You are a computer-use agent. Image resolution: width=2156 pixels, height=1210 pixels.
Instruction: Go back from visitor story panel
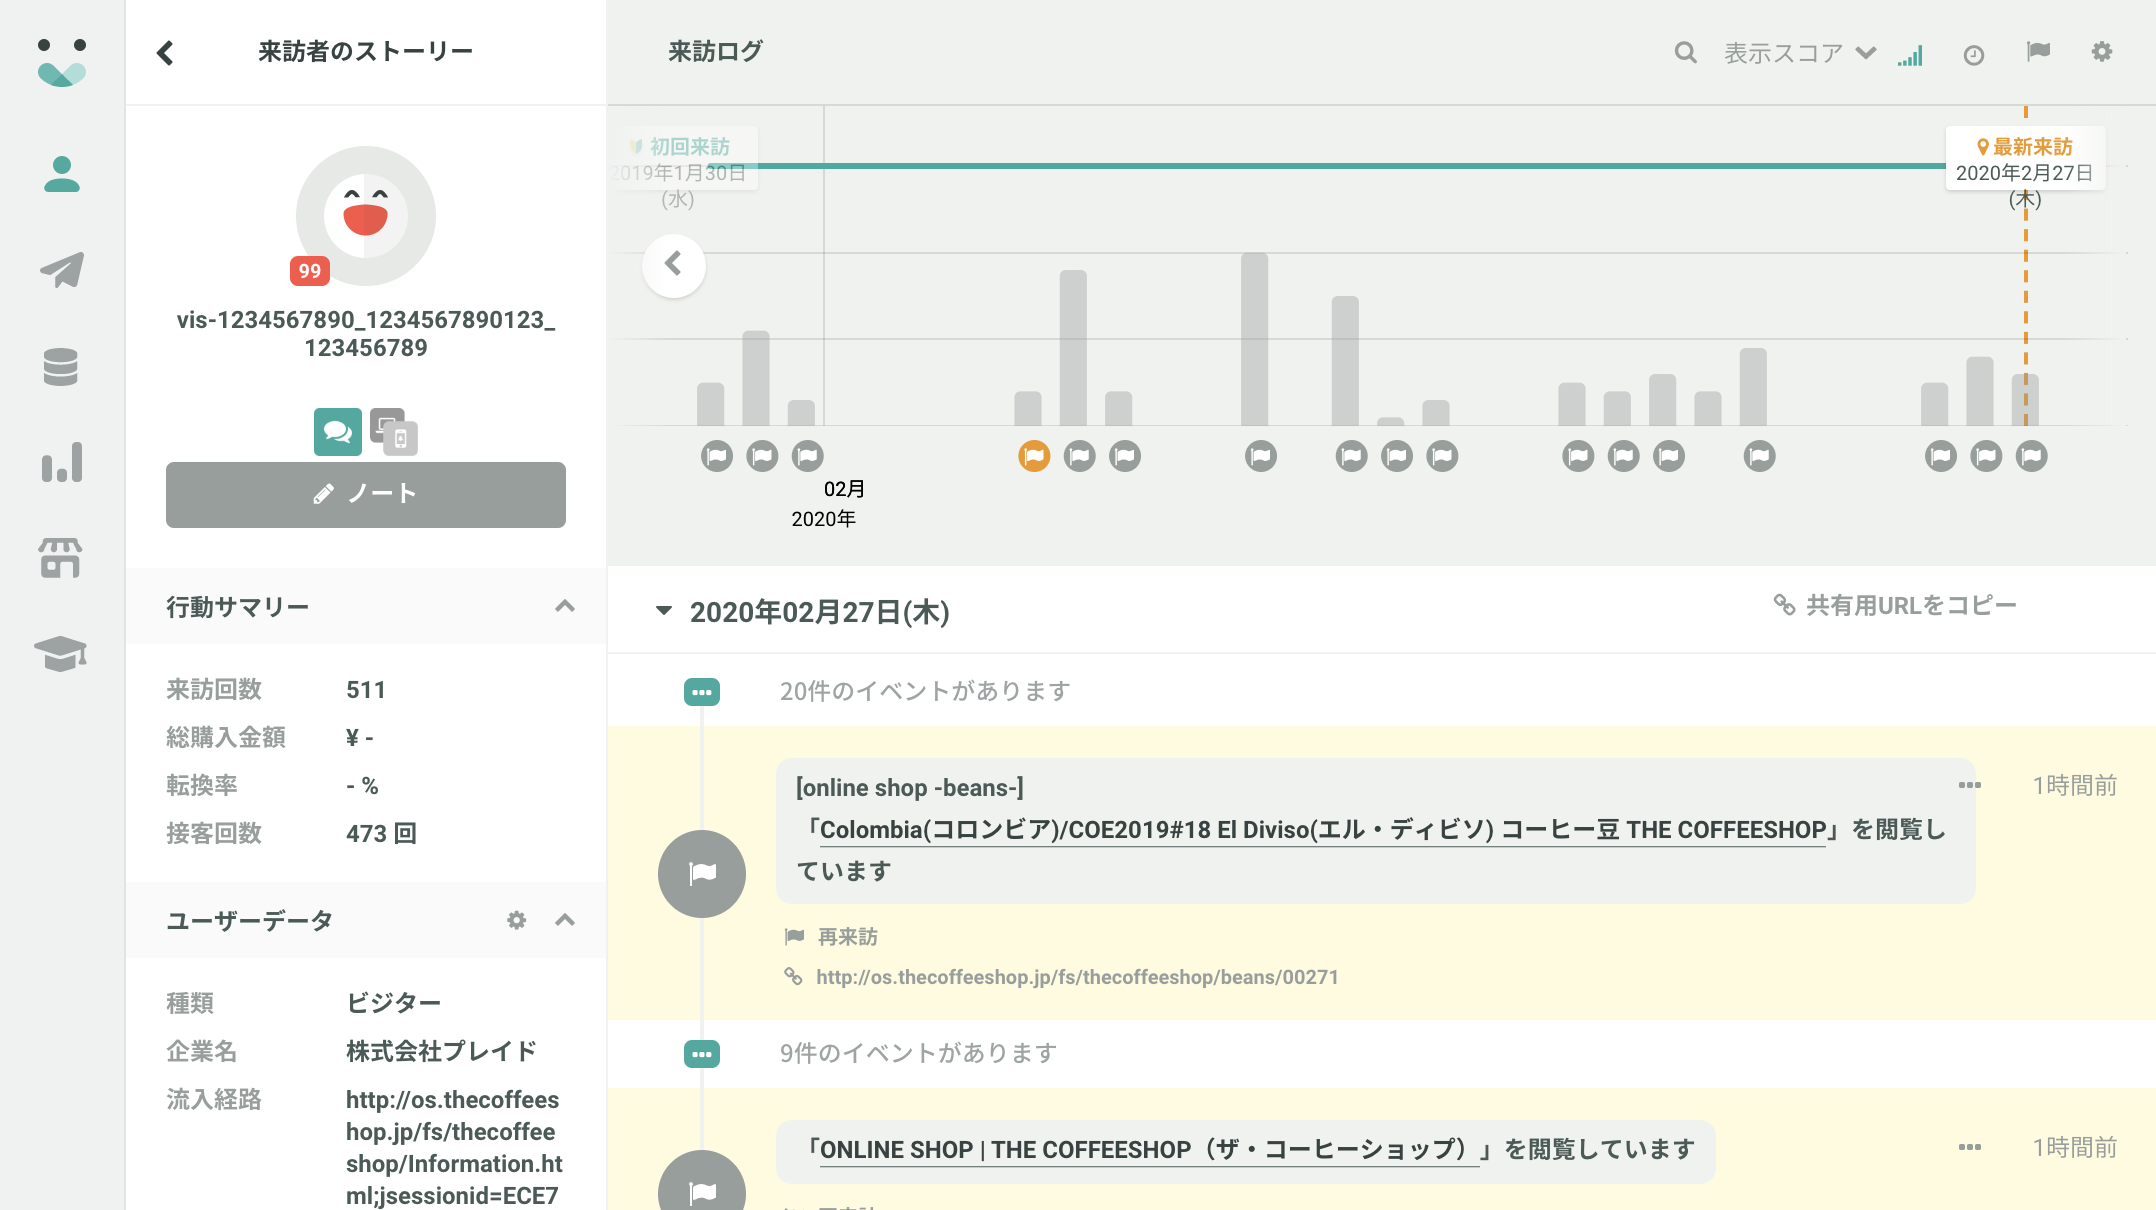click(165, 52)
